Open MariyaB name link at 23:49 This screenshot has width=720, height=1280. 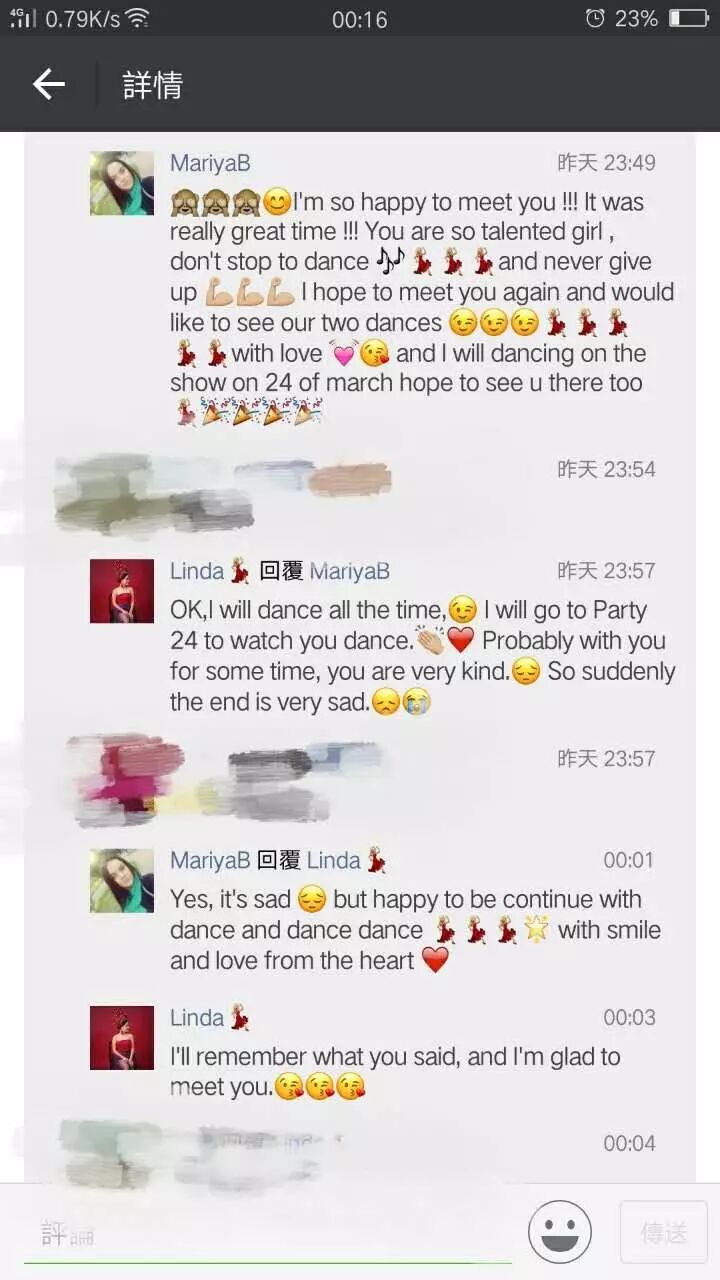click(x=210, y=163)
